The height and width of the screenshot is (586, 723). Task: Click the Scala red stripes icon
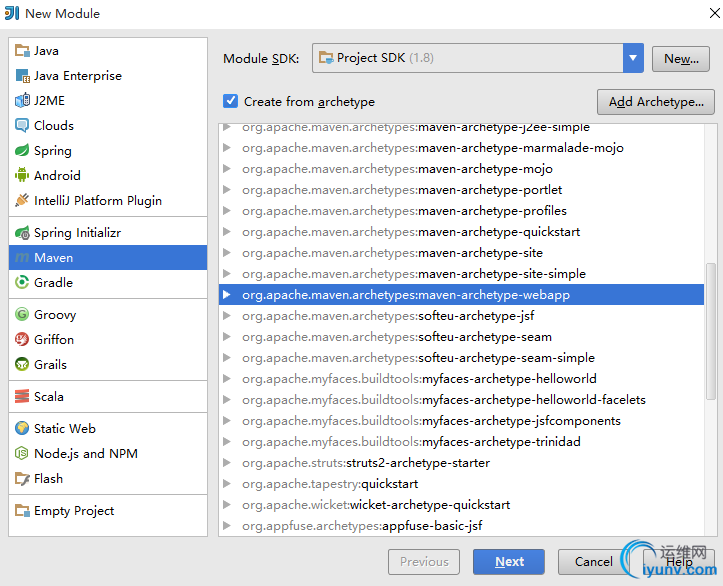pyautogui.click(x=22, y=397)
